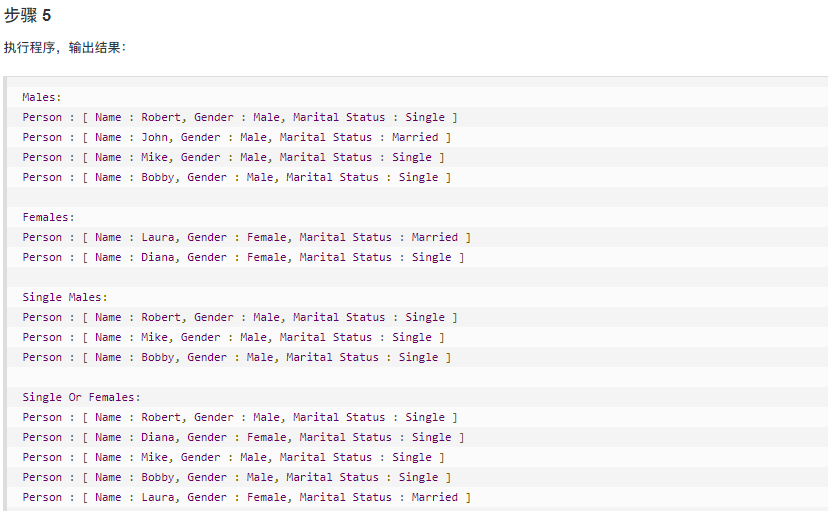Click Diana's line under Single Or Females
Image resolution: width=828 pixels, height=511 pixels.
click(x=244, y=437)
